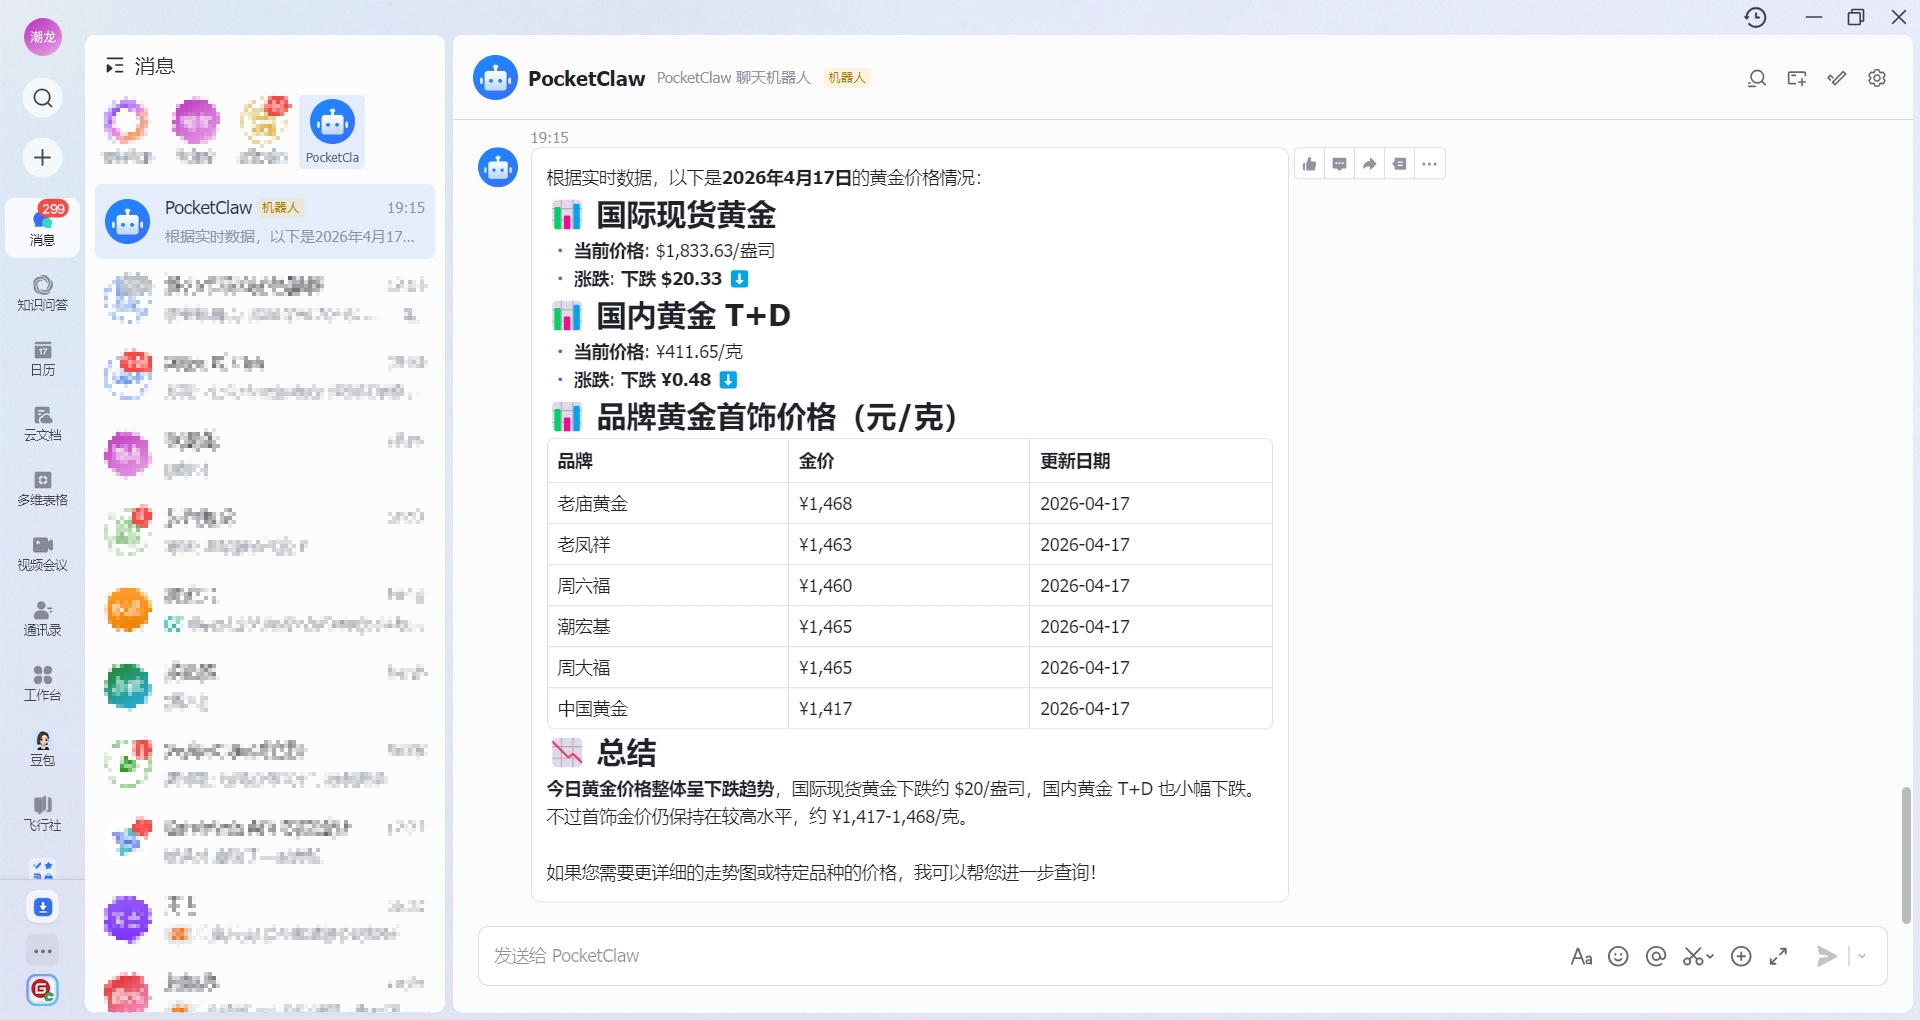
Task: Open the search icon in left sidebar
Action: point(42,98)
